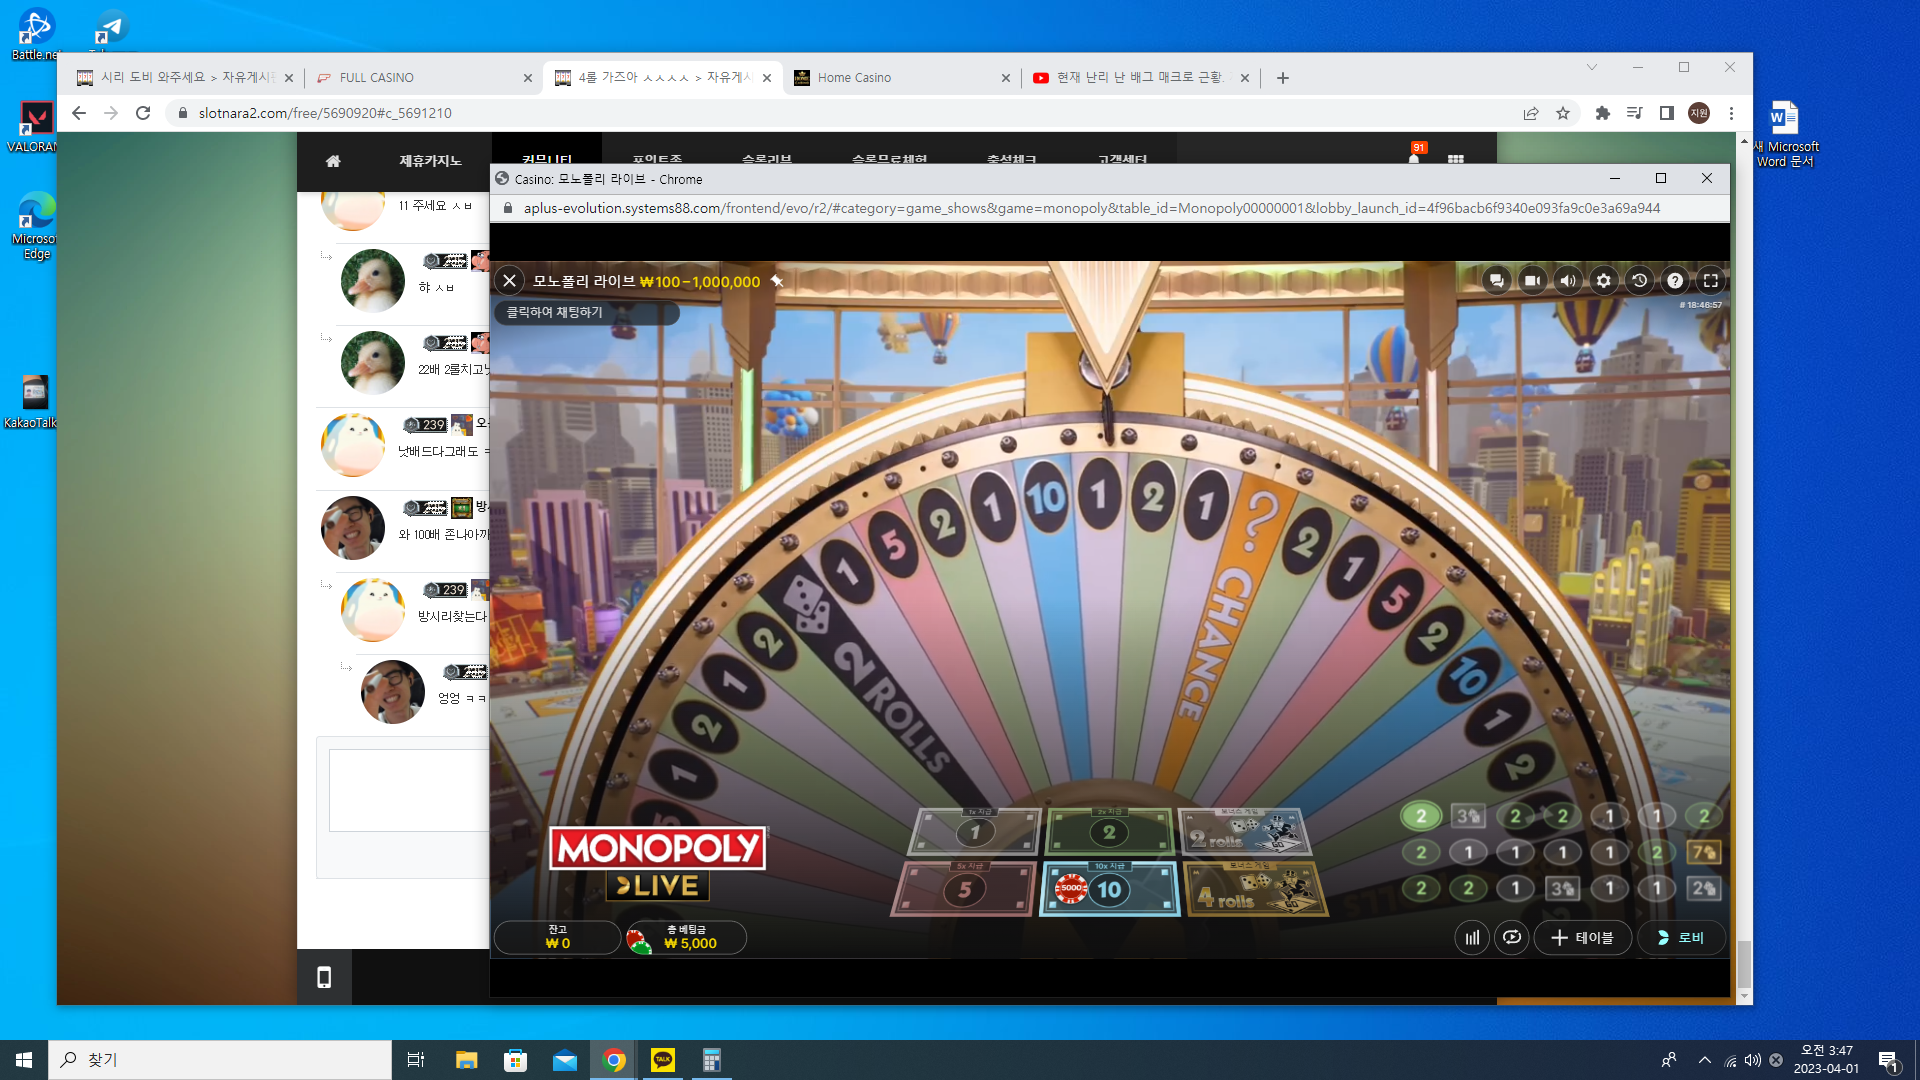The width and height of the screenshot is (1920, 1080).
Task: Click the highlighted latest result 2
Action: [1421, 816]
